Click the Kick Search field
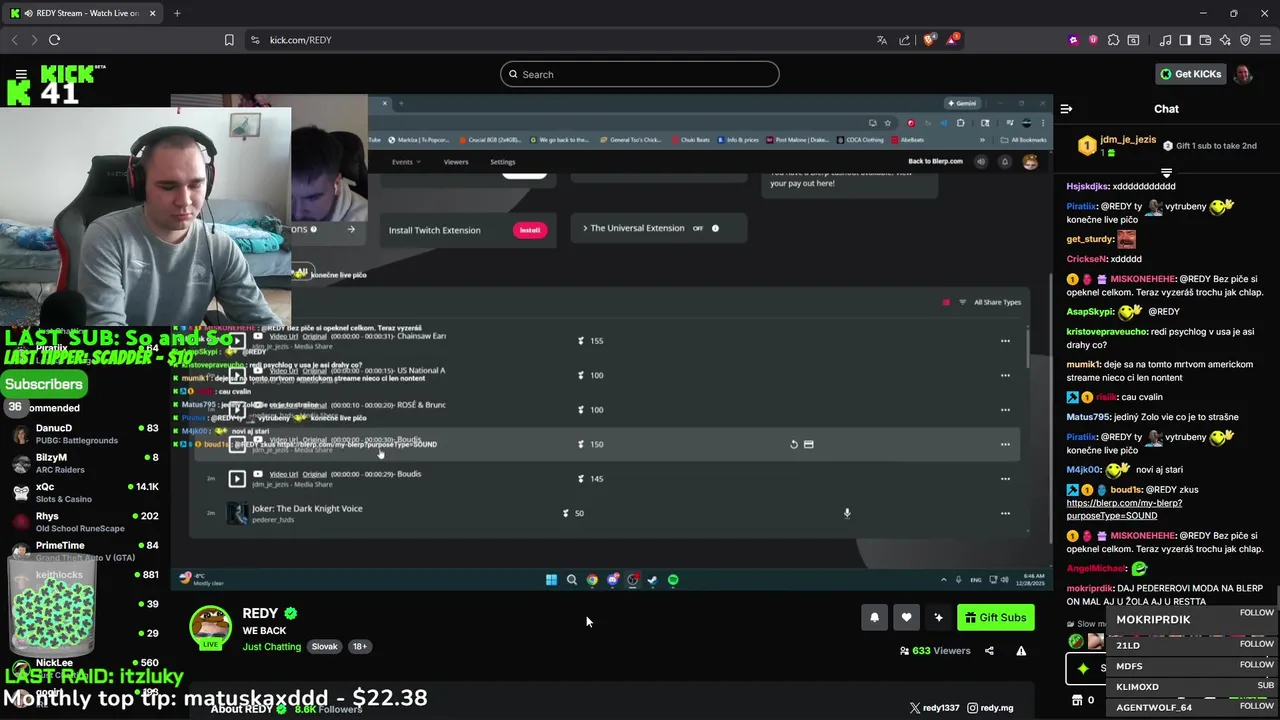 point(640,74)
